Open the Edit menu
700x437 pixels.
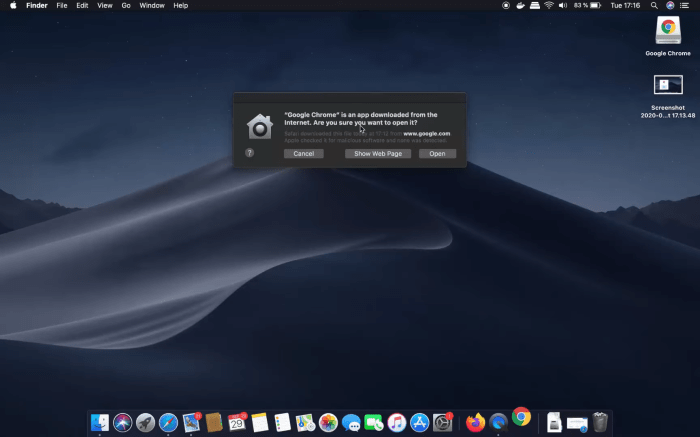point(82,5)
